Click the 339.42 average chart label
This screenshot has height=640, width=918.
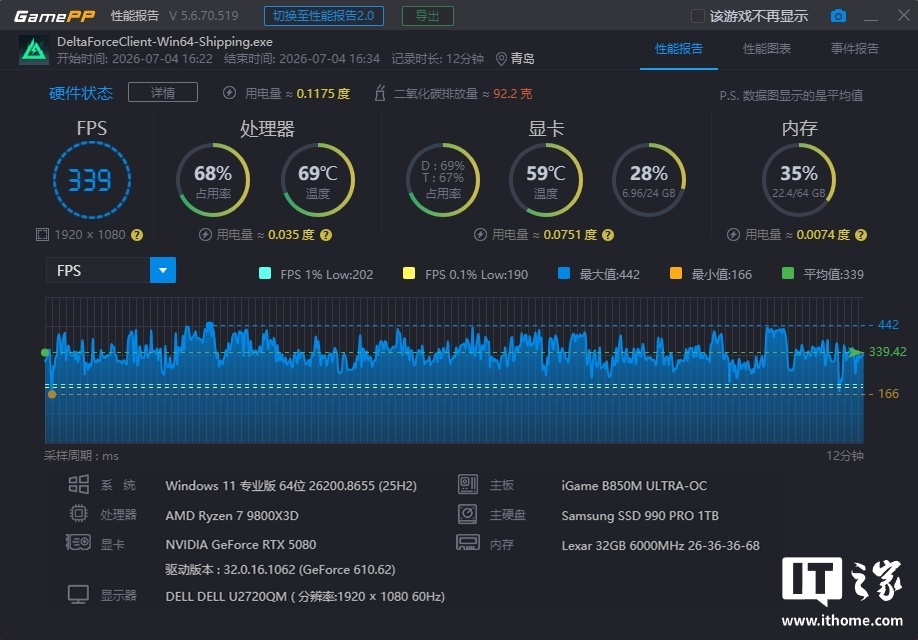click(x=888, y=351)
